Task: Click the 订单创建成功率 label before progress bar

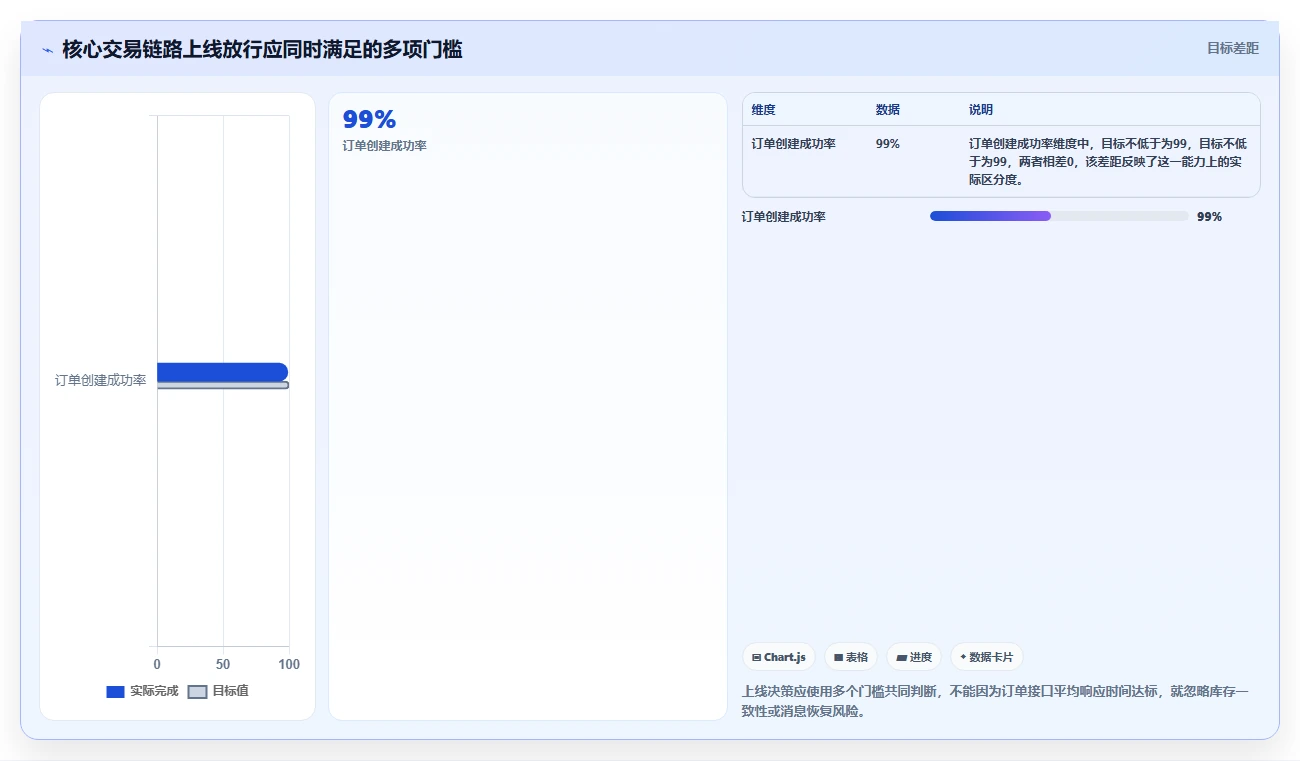Action: (x=784, y=217)
